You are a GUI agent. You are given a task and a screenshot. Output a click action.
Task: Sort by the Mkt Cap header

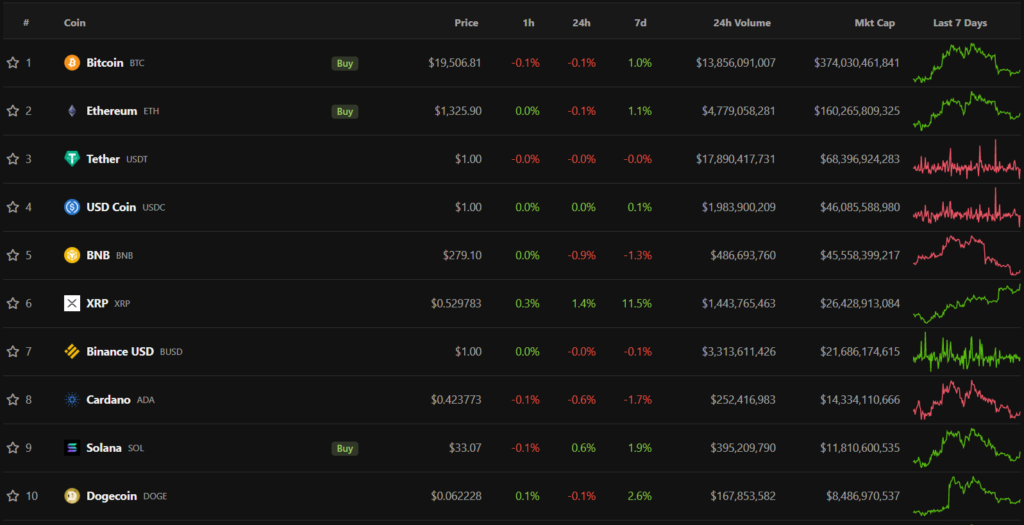874,23
